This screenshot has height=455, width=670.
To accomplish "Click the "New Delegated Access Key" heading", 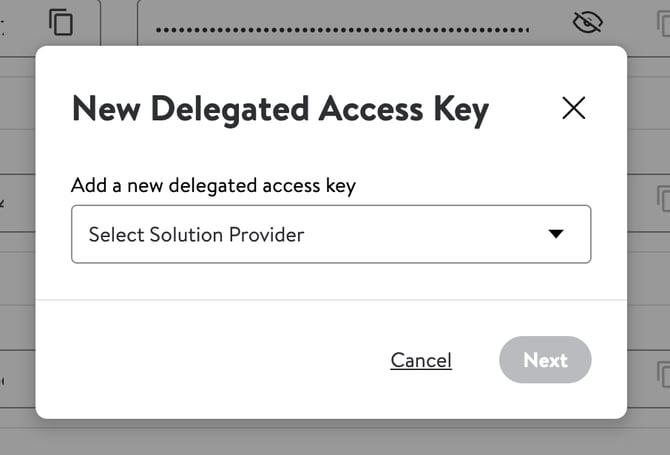I will click(x=280, y=109).
